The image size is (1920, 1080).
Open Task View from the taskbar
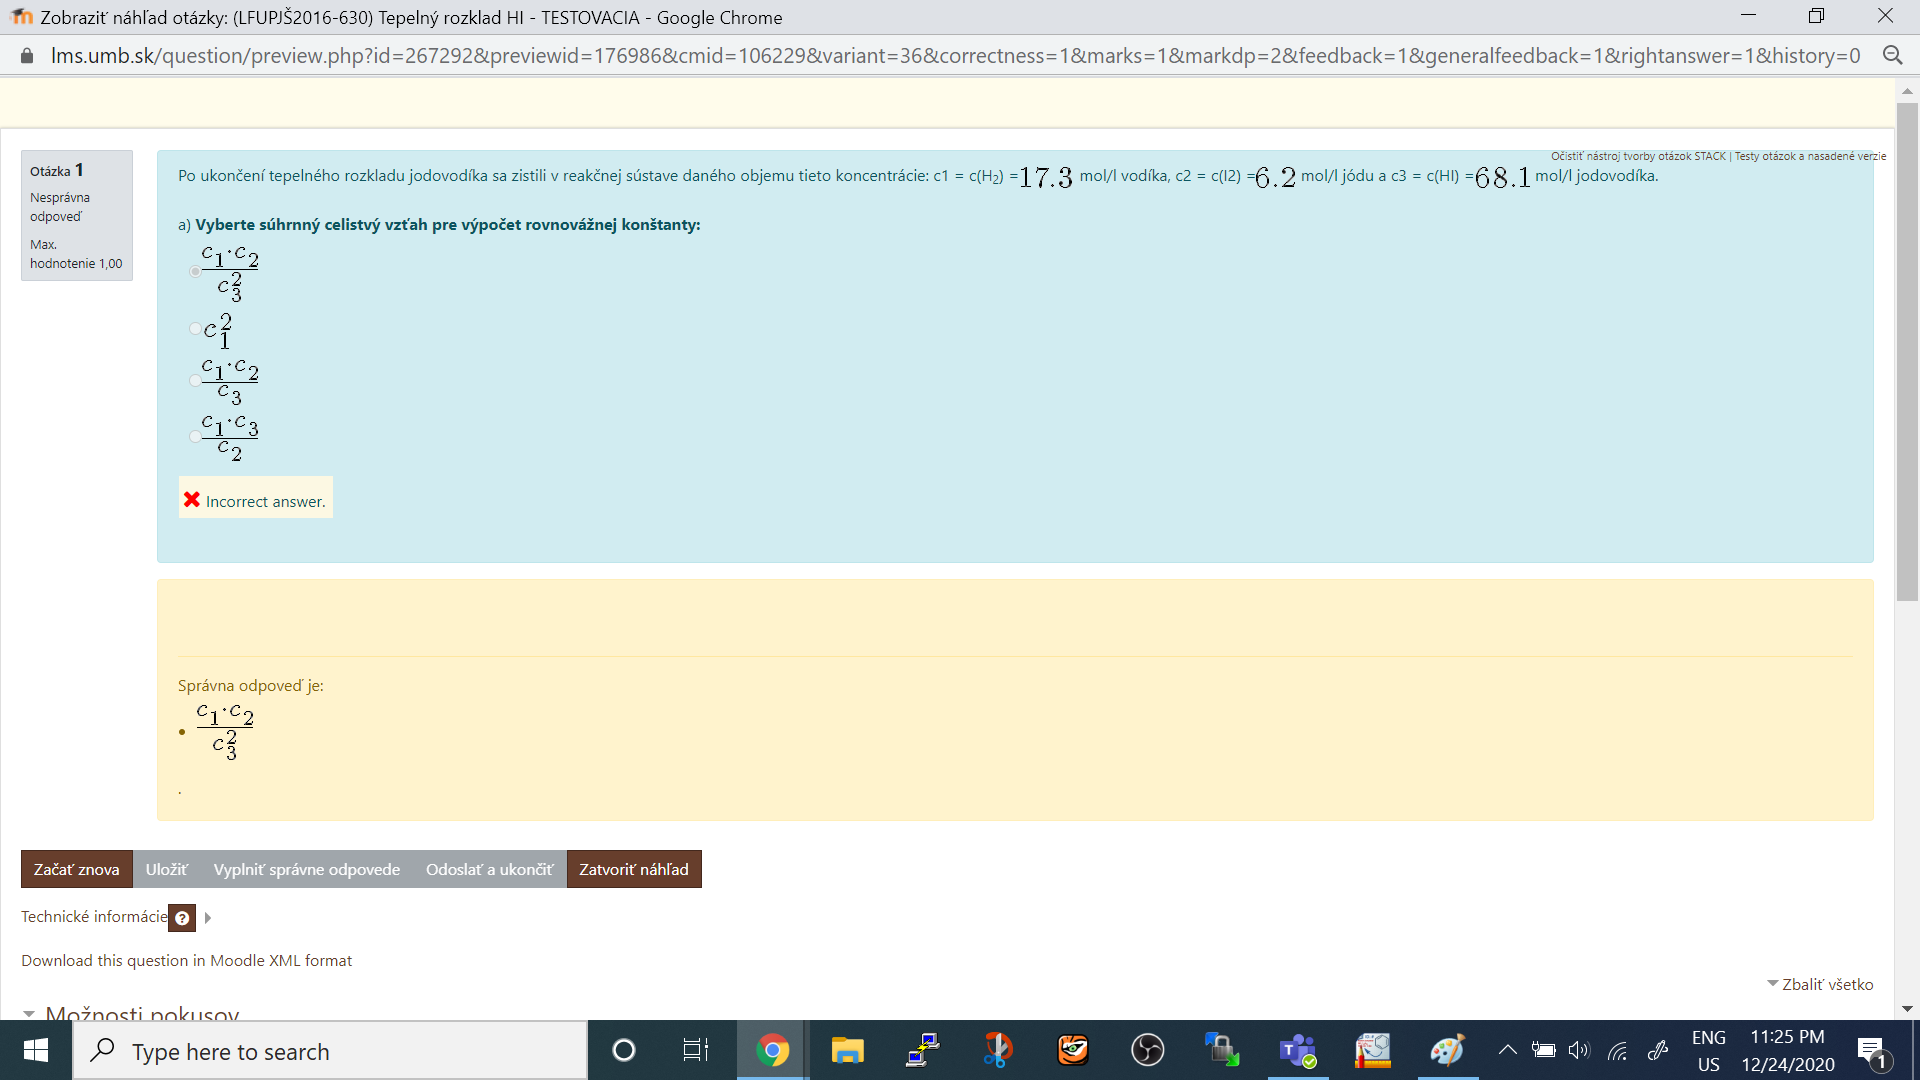pos(696,1050)
